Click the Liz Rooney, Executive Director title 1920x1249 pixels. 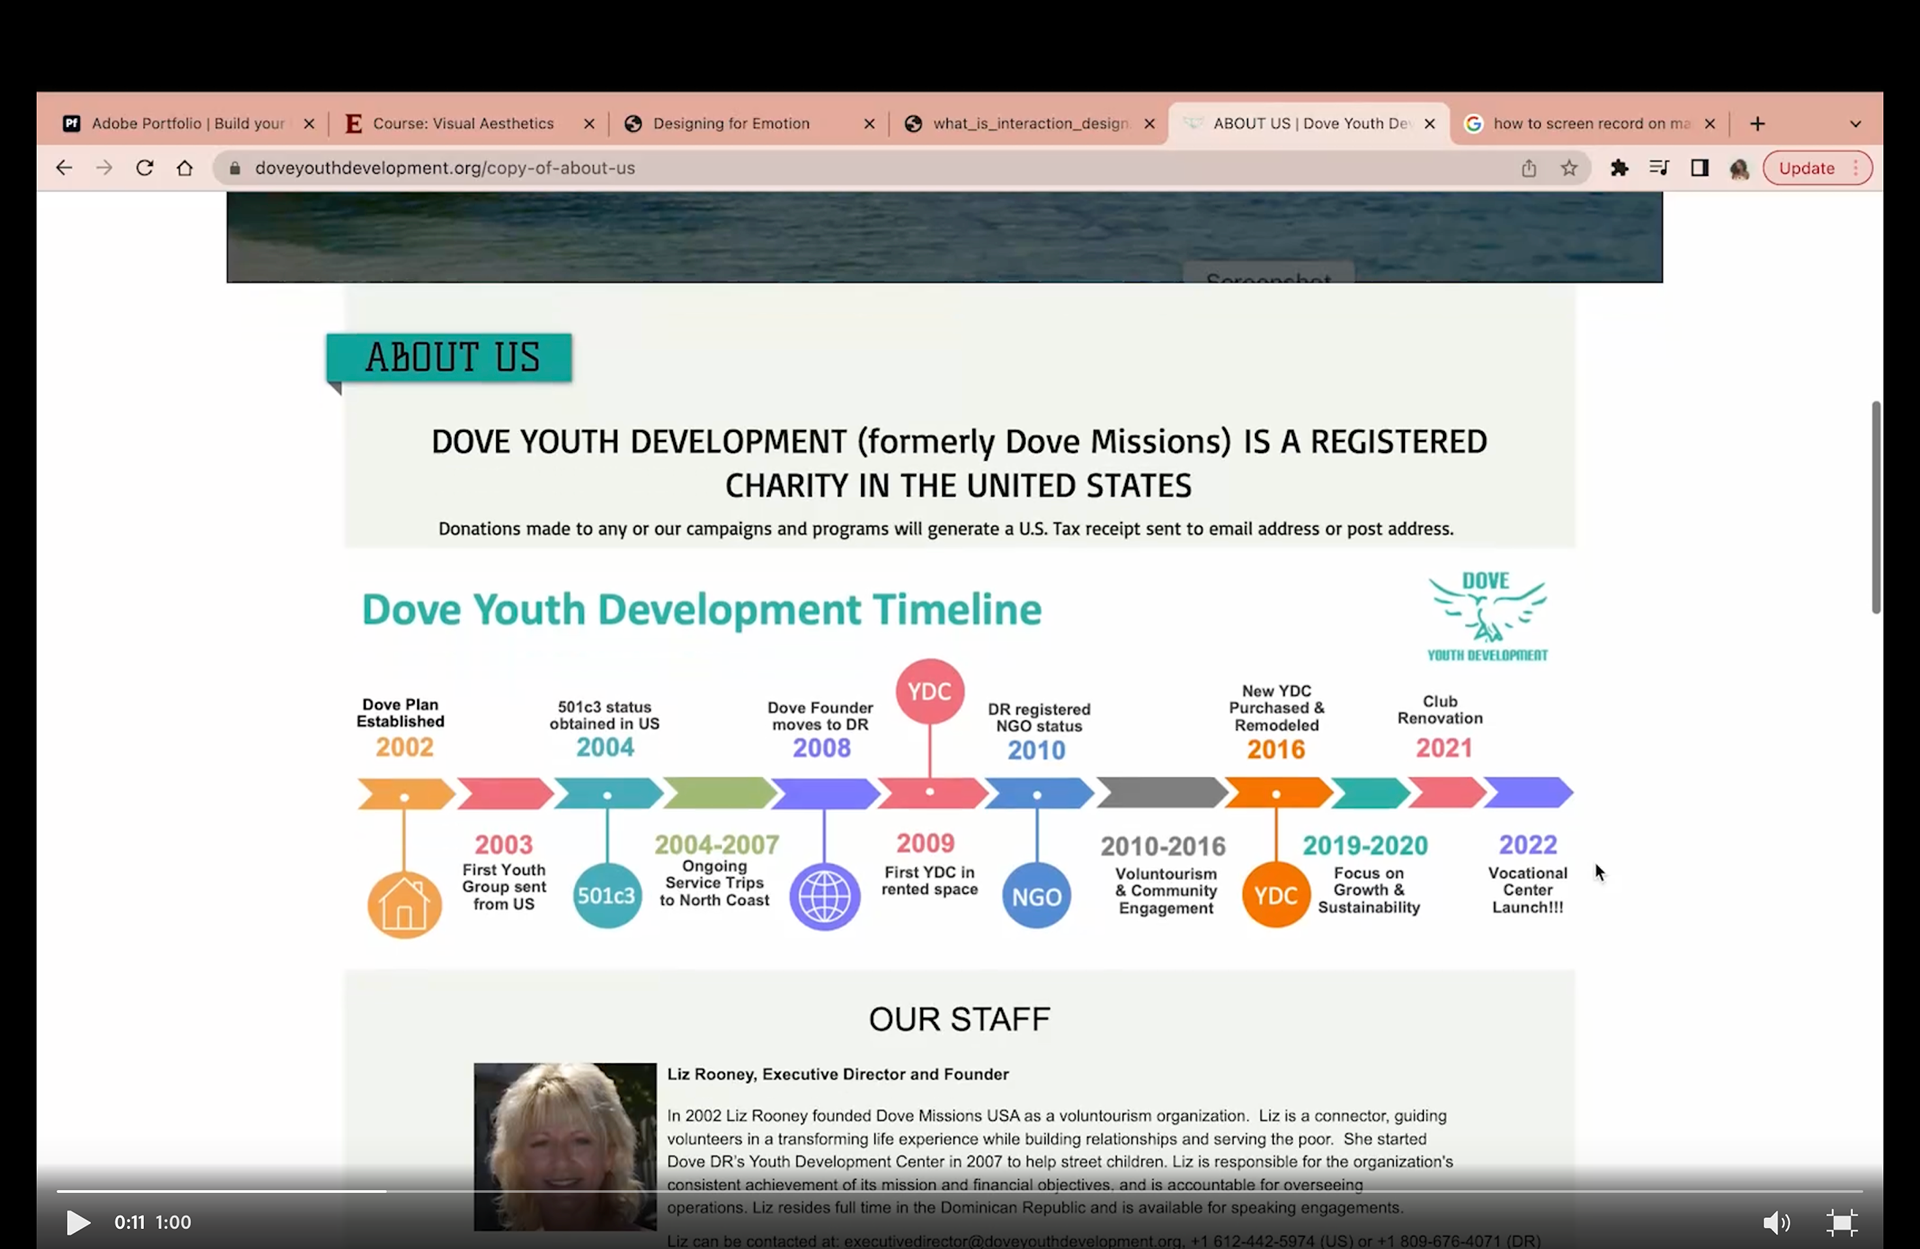[838, 1074]
